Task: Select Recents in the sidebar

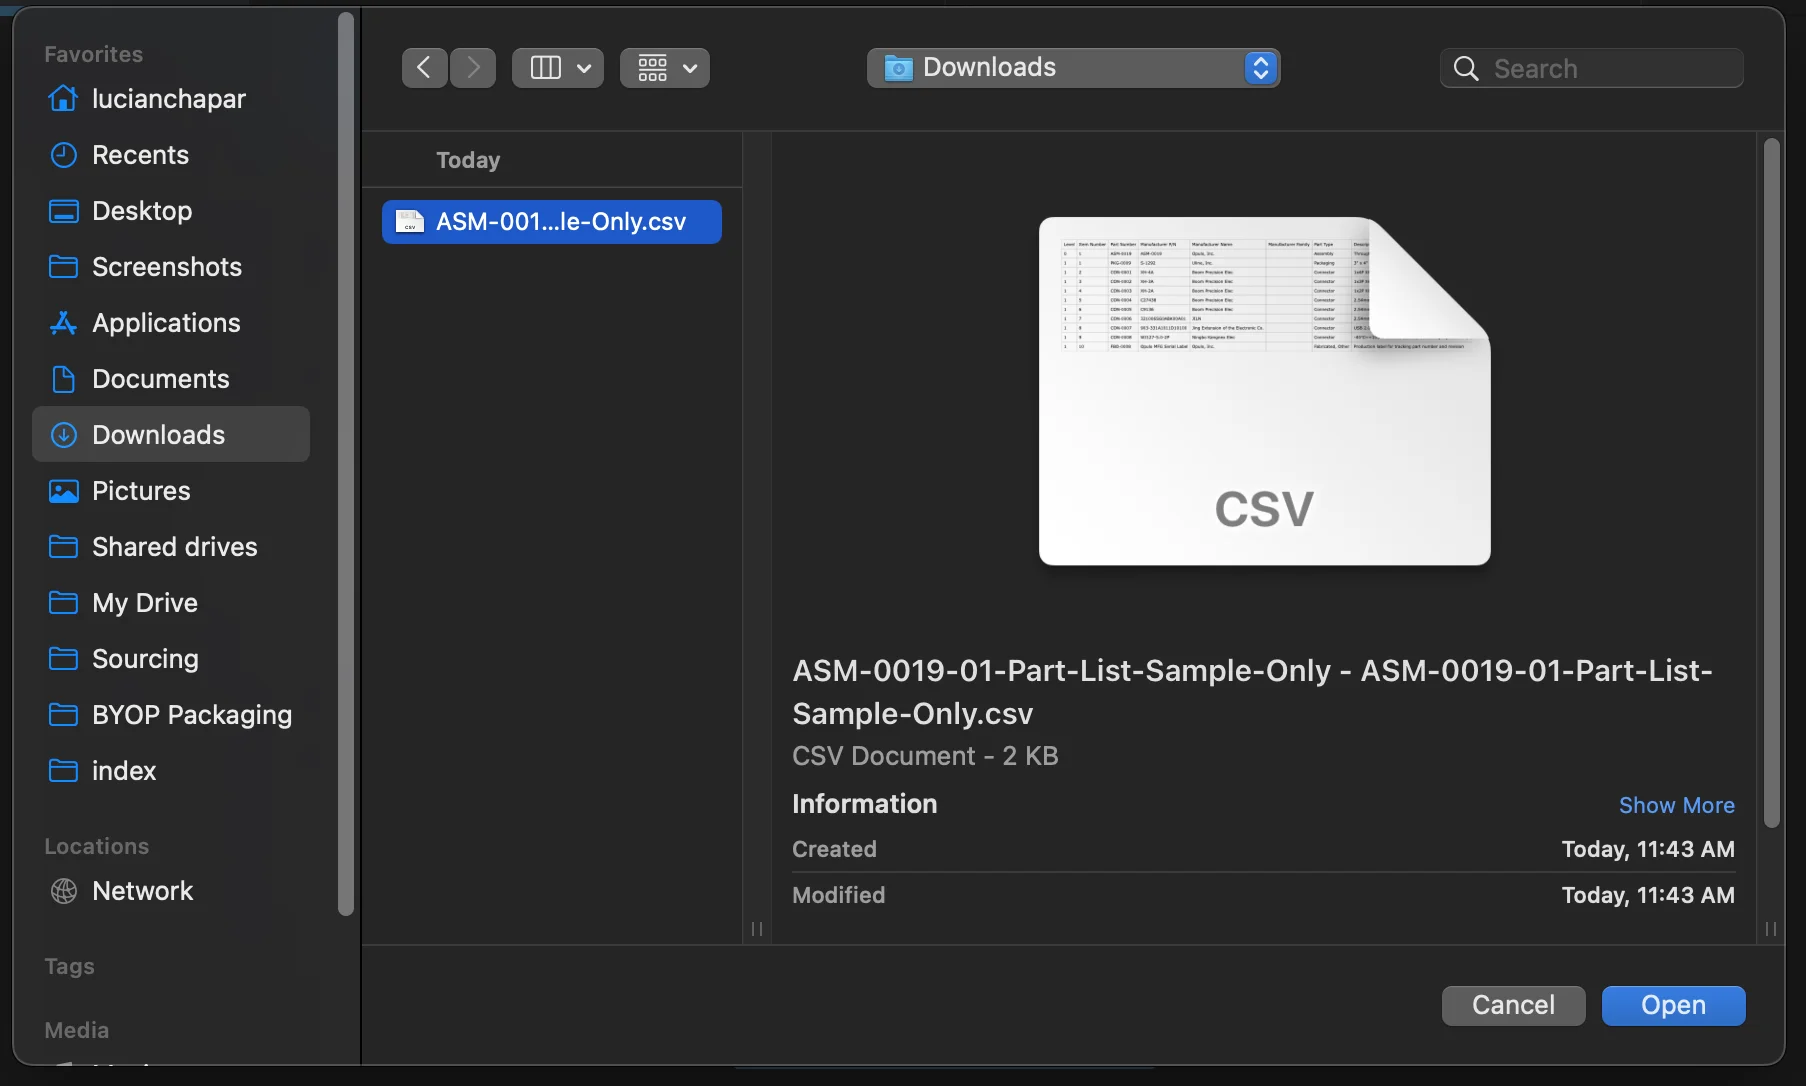Action: (x=140, y=155)
